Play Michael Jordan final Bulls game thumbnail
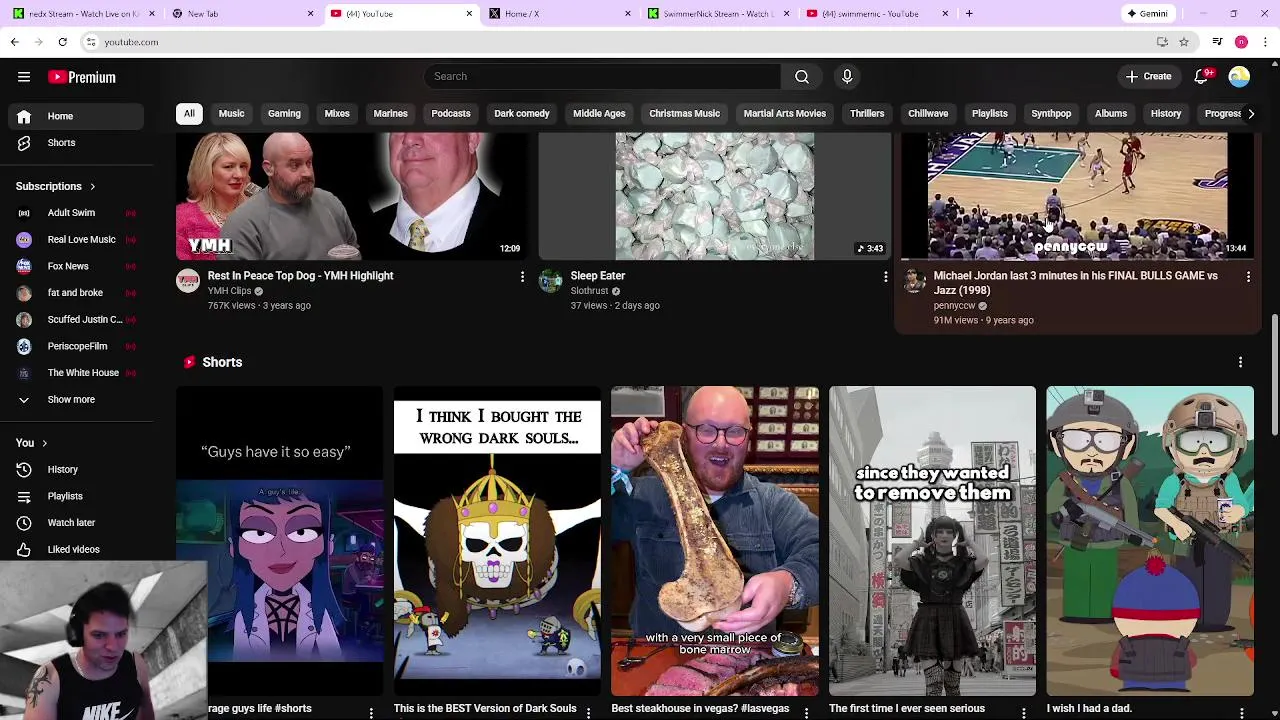The height and width of the screenshot is (720, 1280). click(x=1078, y=196)
